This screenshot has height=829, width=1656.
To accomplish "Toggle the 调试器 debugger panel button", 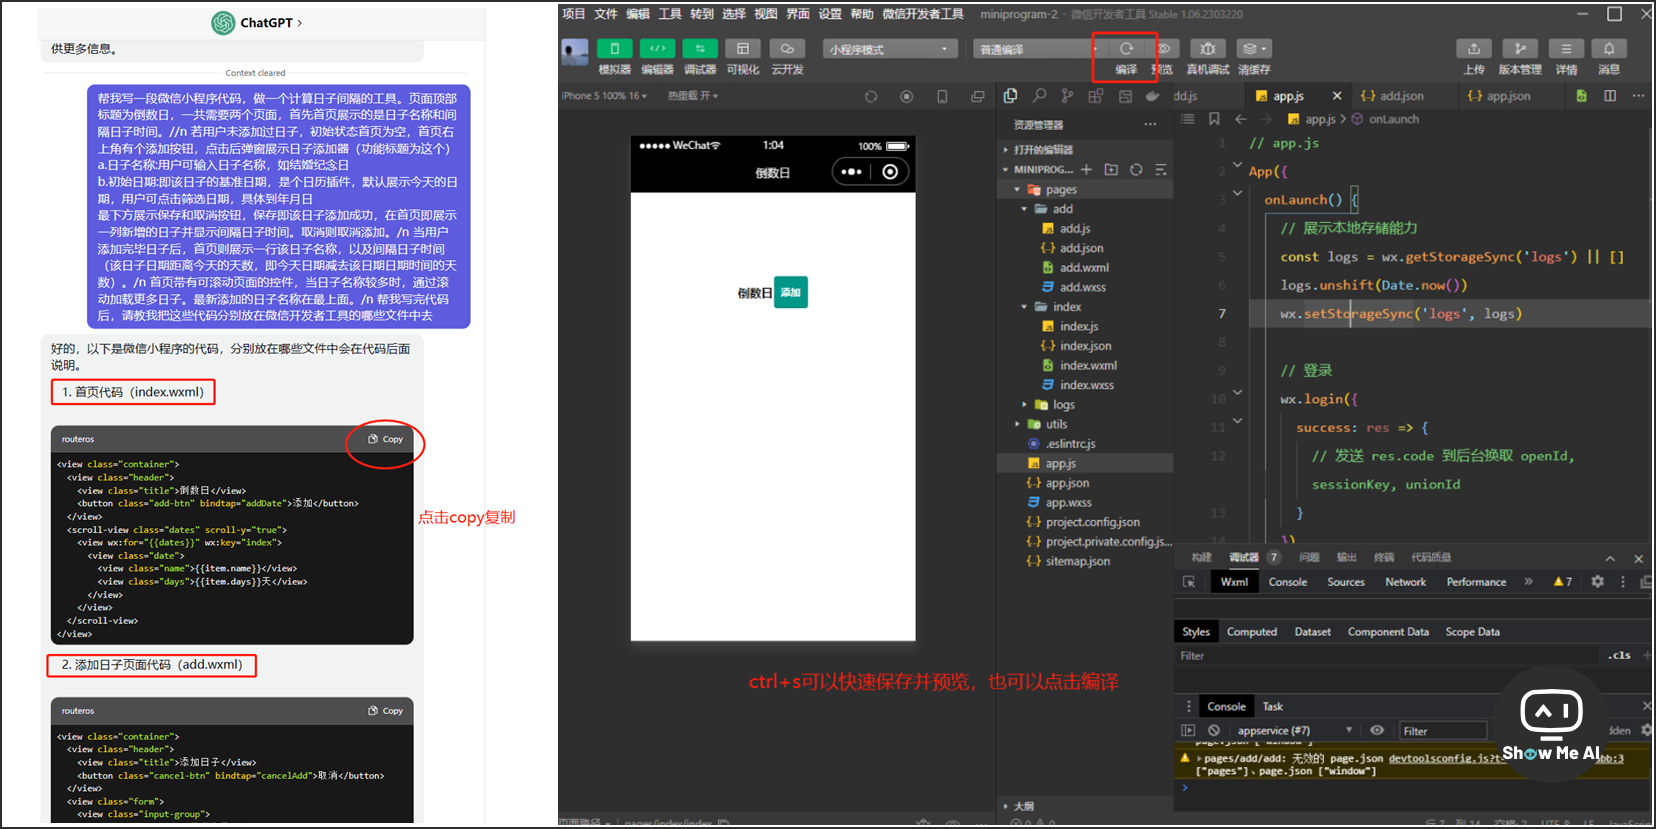I will pyautogui.click(x=700, y=49).
